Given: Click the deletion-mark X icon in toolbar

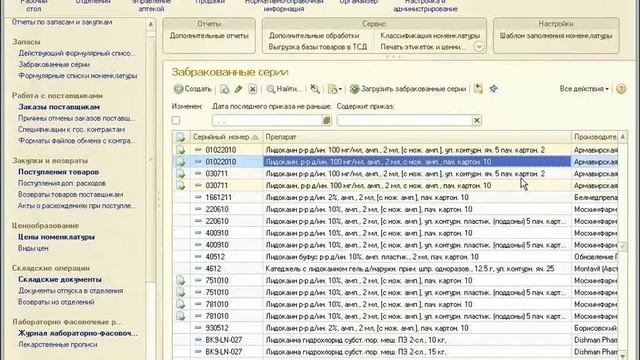Looking at the screenshot, I should tap(253, 89).
